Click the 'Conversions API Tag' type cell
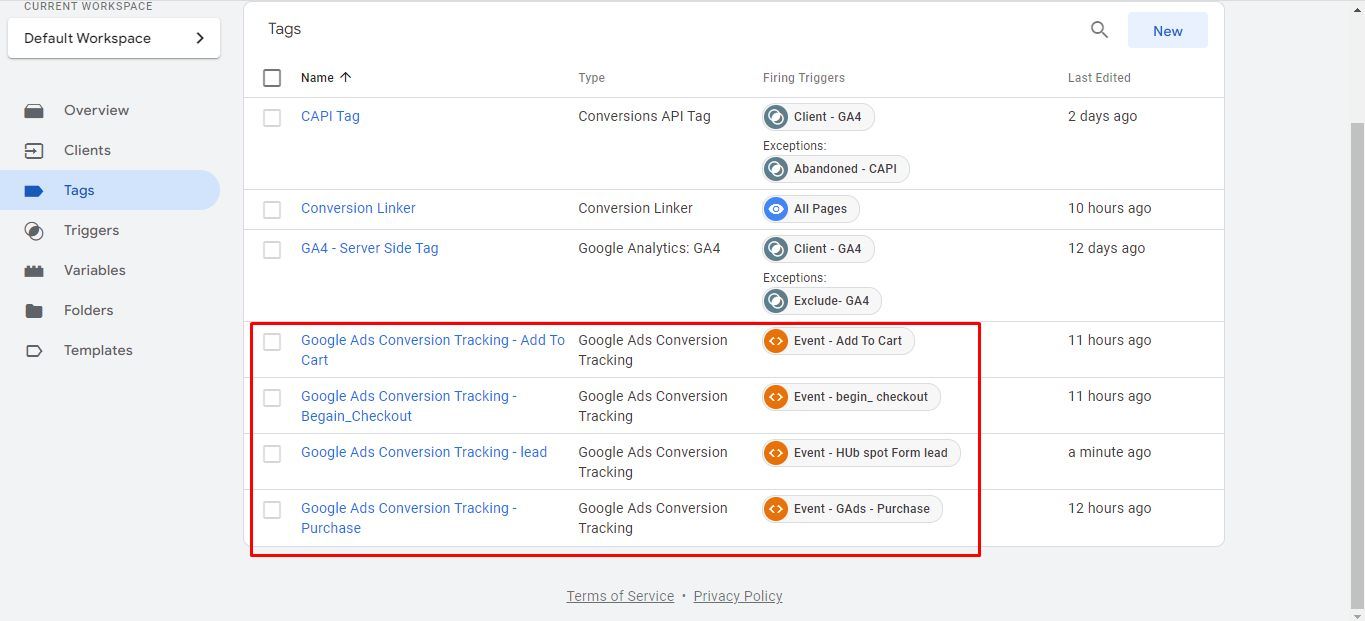Image resolution: width=1365 pixels, height=621 pixels. click(x=644, y=116)
